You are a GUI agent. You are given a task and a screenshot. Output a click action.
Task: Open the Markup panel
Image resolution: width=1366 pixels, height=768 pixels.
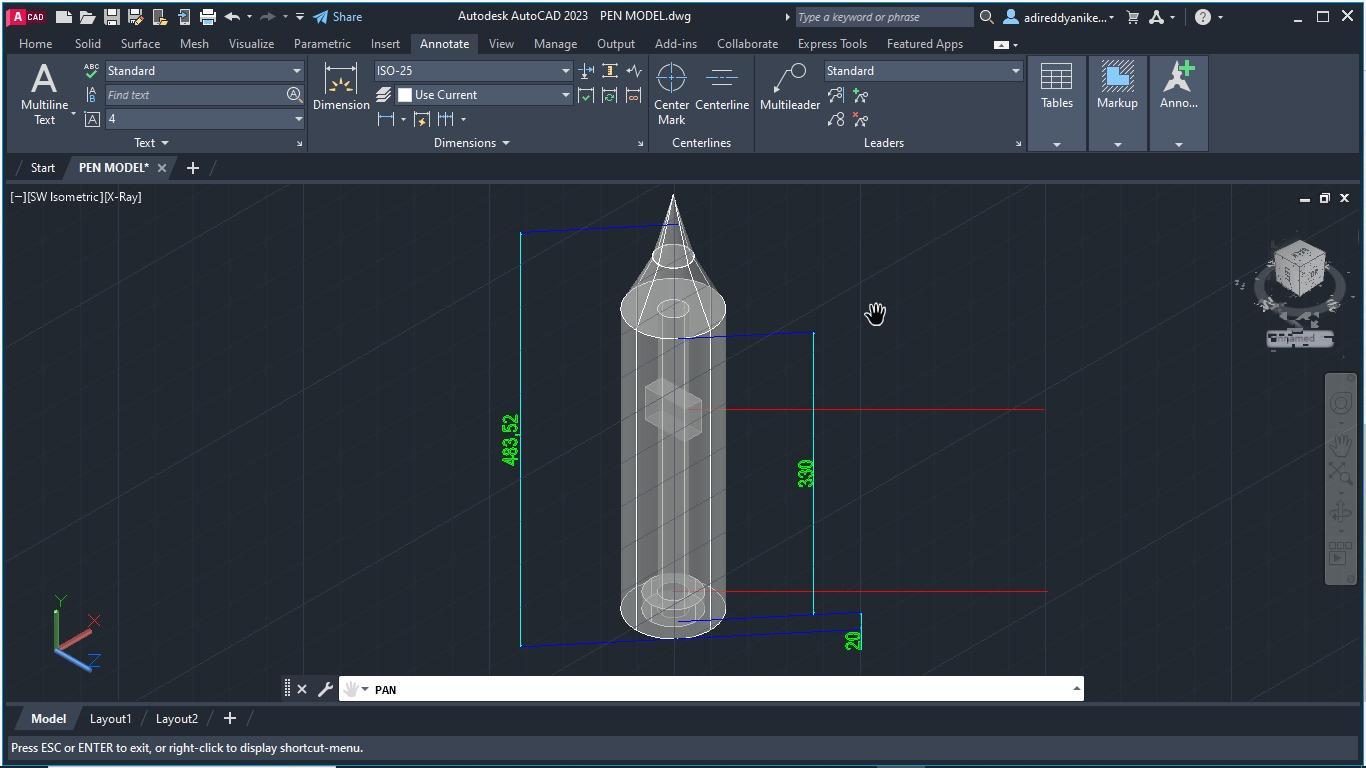tap(1117, 104)
